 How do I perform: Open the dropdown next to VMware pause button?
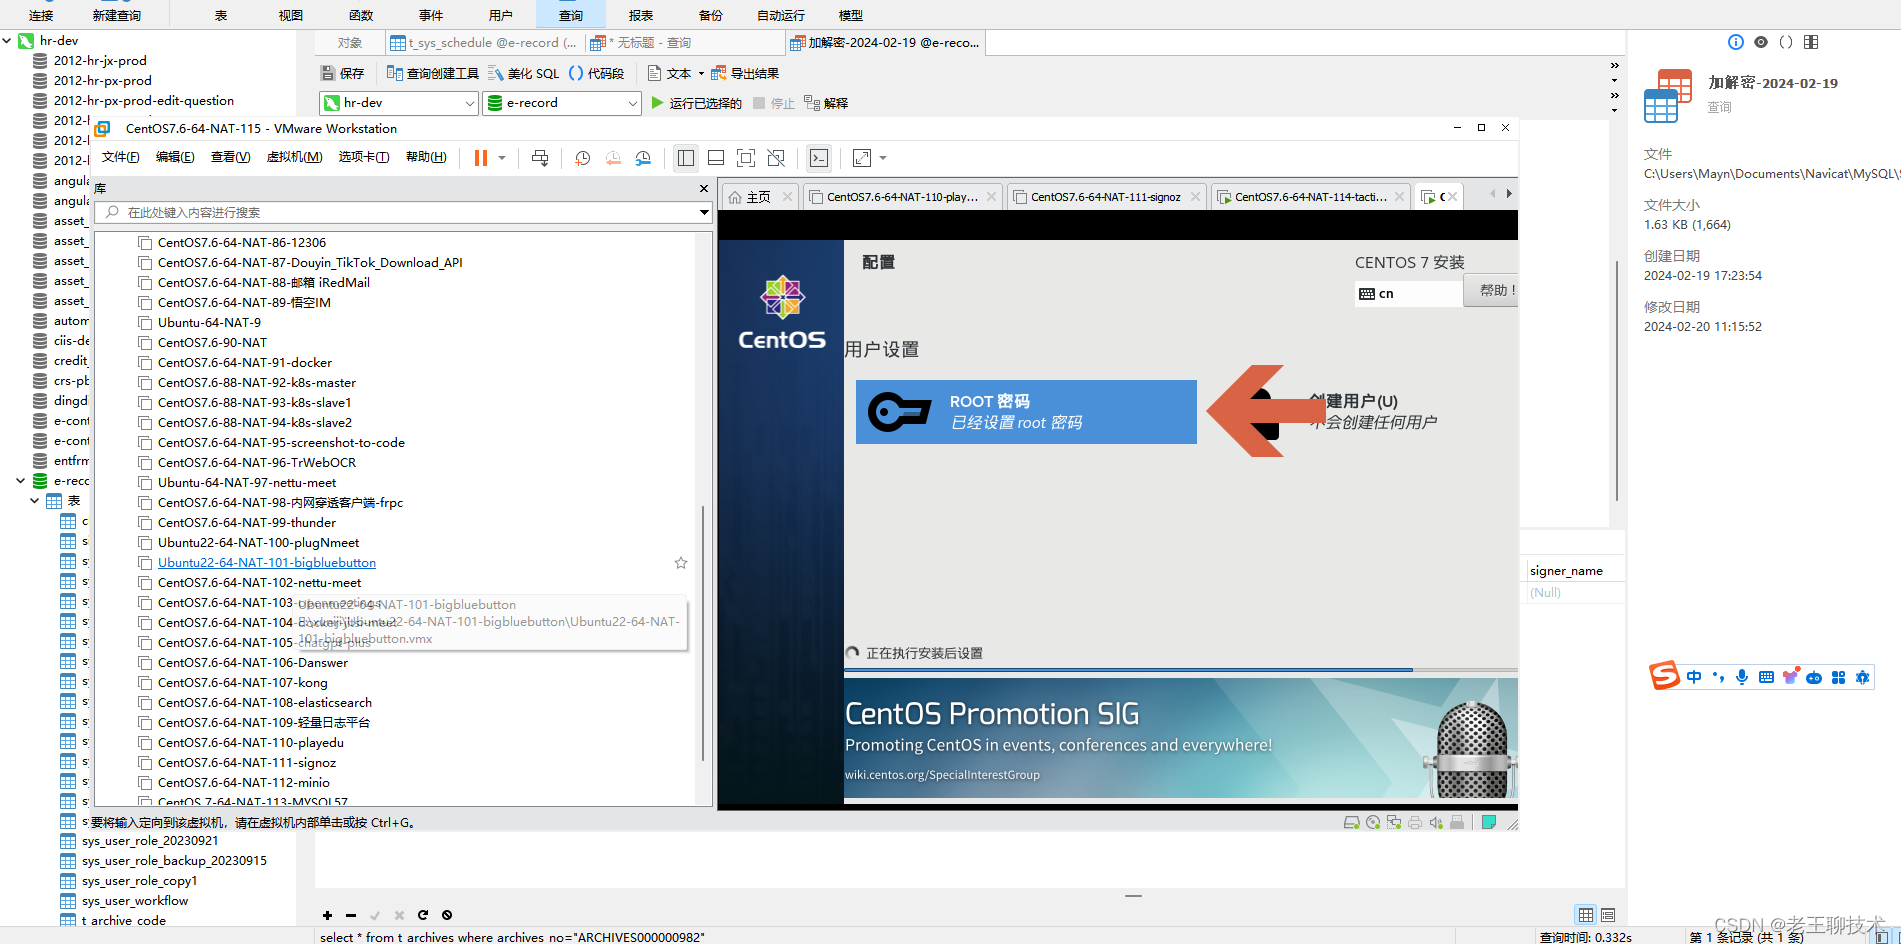pyautogui.click(x=502, y=158)
